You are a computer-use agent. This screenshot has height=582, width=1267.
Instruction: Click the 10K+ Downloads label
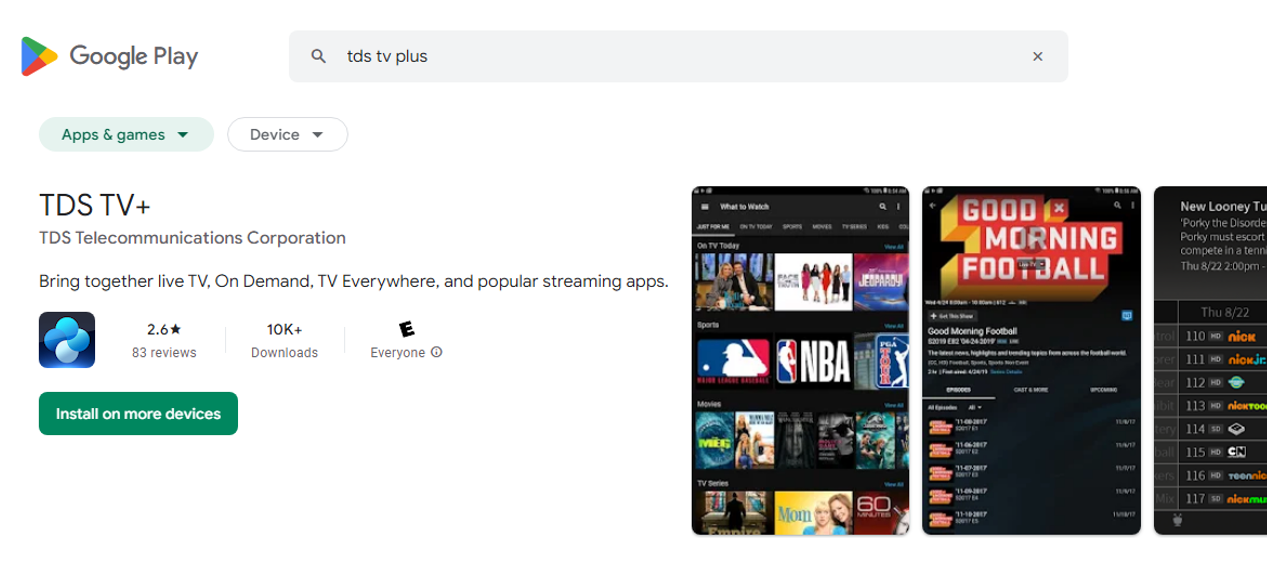(x=284, y=341)
